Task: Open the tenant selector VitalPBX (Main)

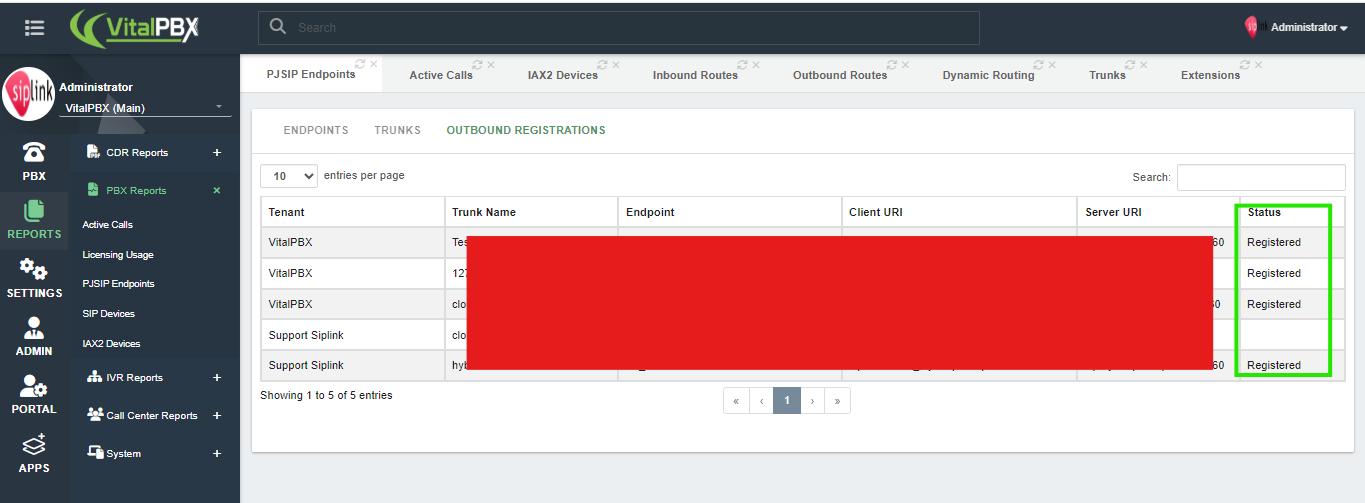Action: click(144, 108)
